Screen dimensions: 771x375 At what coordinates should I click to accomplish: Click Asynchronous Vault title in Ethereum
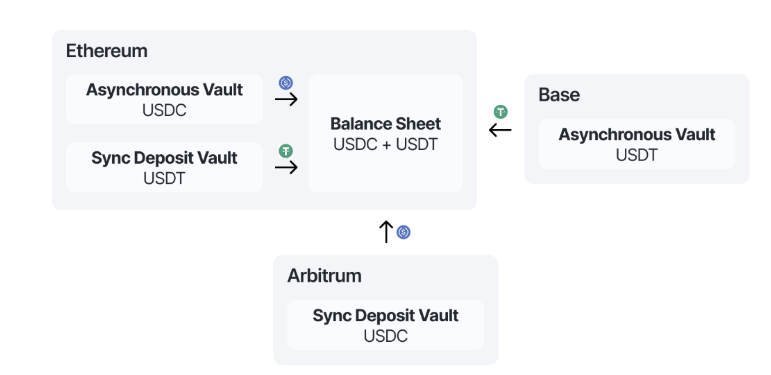(x=164, y=90)
